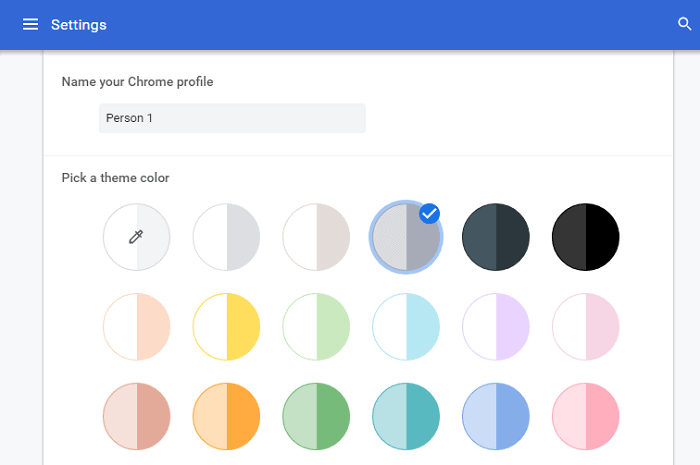The width and height of the screenshot is (700, 465).
Task: Choose the salmon rose theme color
Action: point(136,416)
